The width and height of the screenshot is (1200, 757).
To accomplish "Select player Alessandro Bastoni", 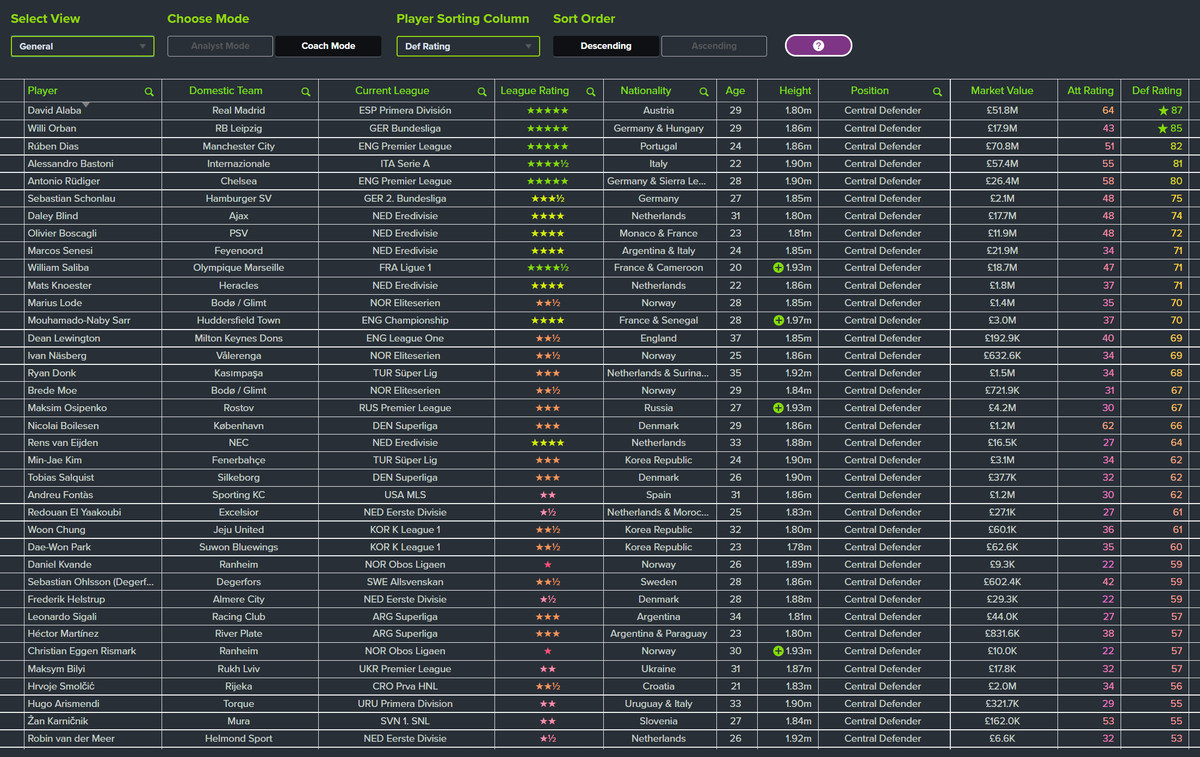I will point(70,163).
